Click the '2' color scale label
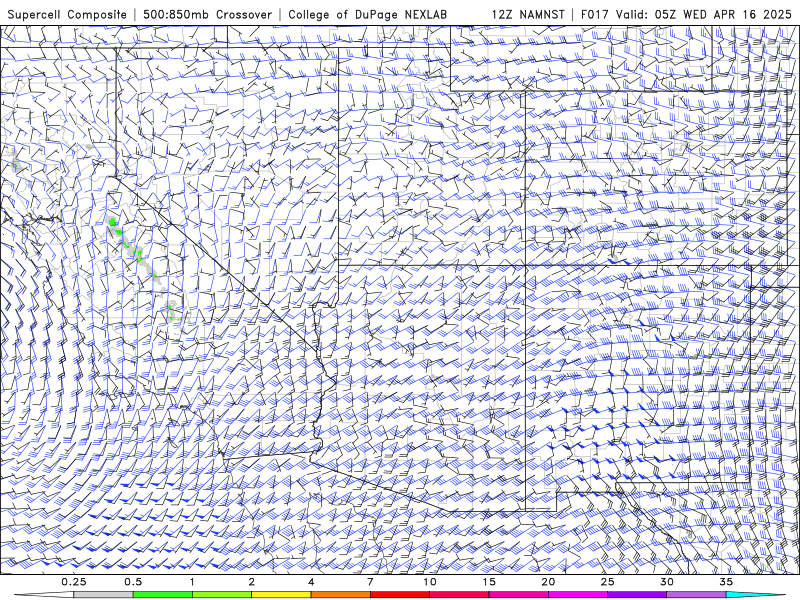Screen dimensions: 800x600 pyautogui.click(x=252, y=582)
